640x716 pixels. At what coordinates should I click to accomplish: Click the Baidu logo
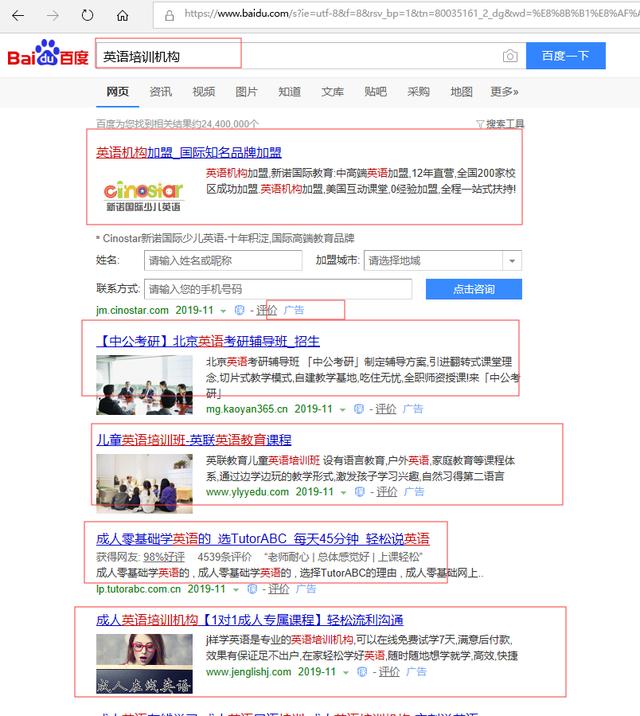(x=47, y=53)
